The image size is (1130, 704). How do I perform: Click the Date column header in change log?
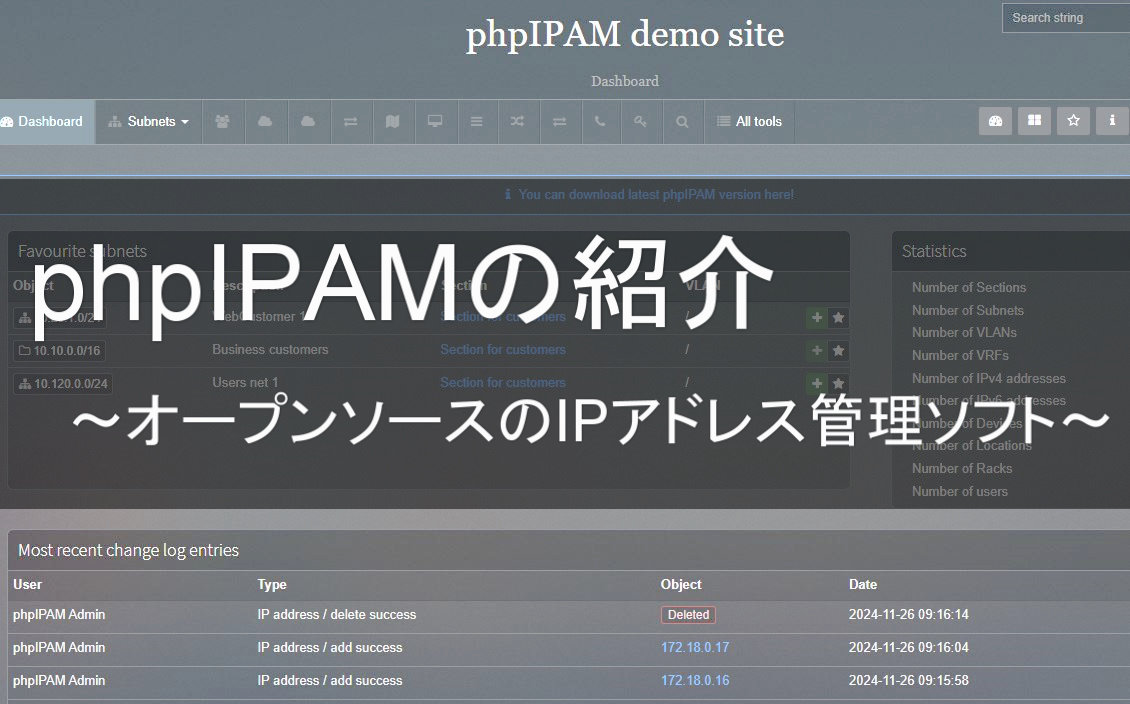pyautogui.click(x=863, y=584)
